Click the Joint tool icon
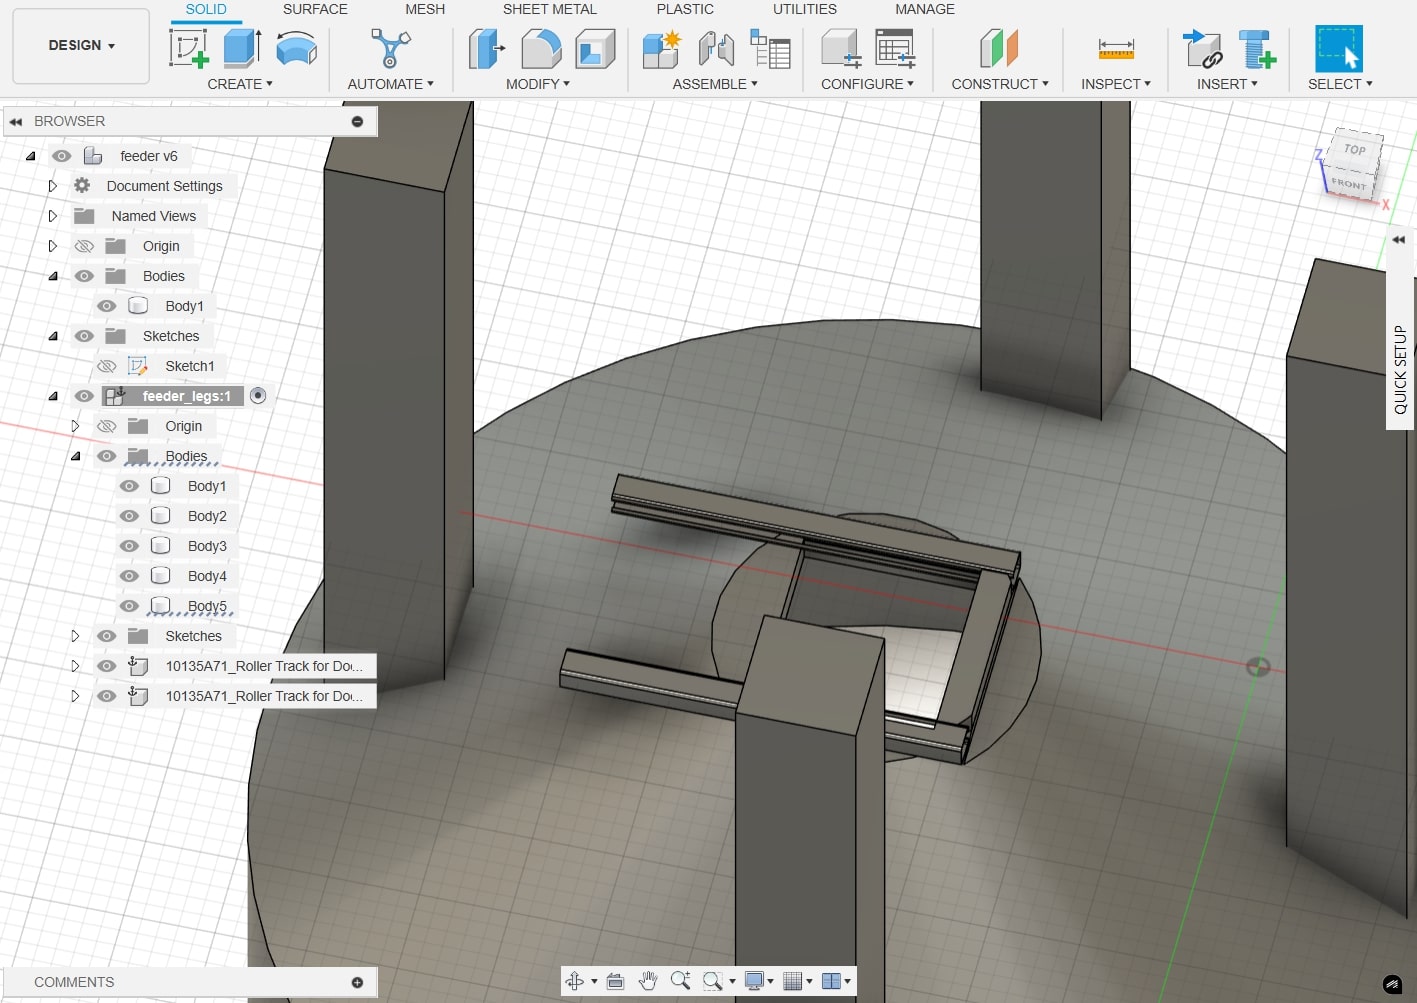1417x1003 pixels. pos(716,48)
